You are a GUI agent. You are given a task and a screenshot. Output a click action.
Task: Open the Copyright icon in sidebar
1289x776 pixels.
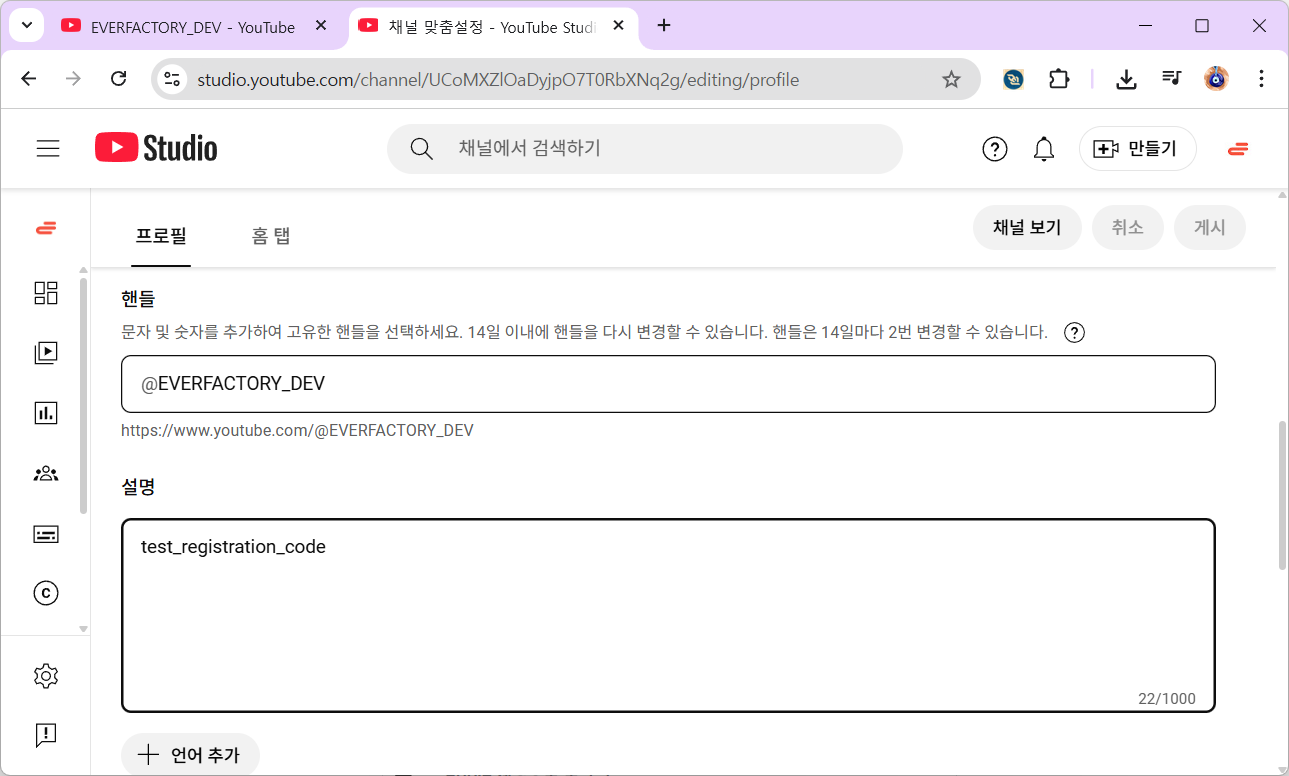(46, 593)
